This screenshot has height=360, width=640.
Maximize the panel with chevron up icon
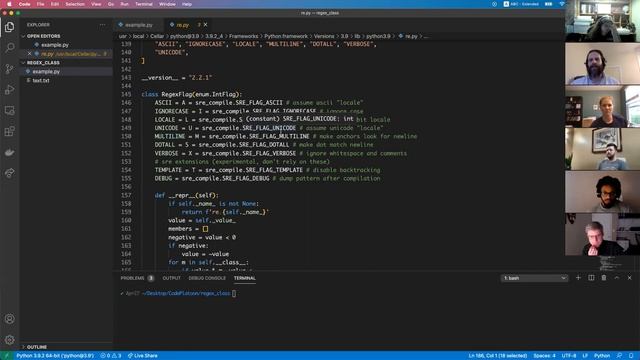tap(617, 278)
